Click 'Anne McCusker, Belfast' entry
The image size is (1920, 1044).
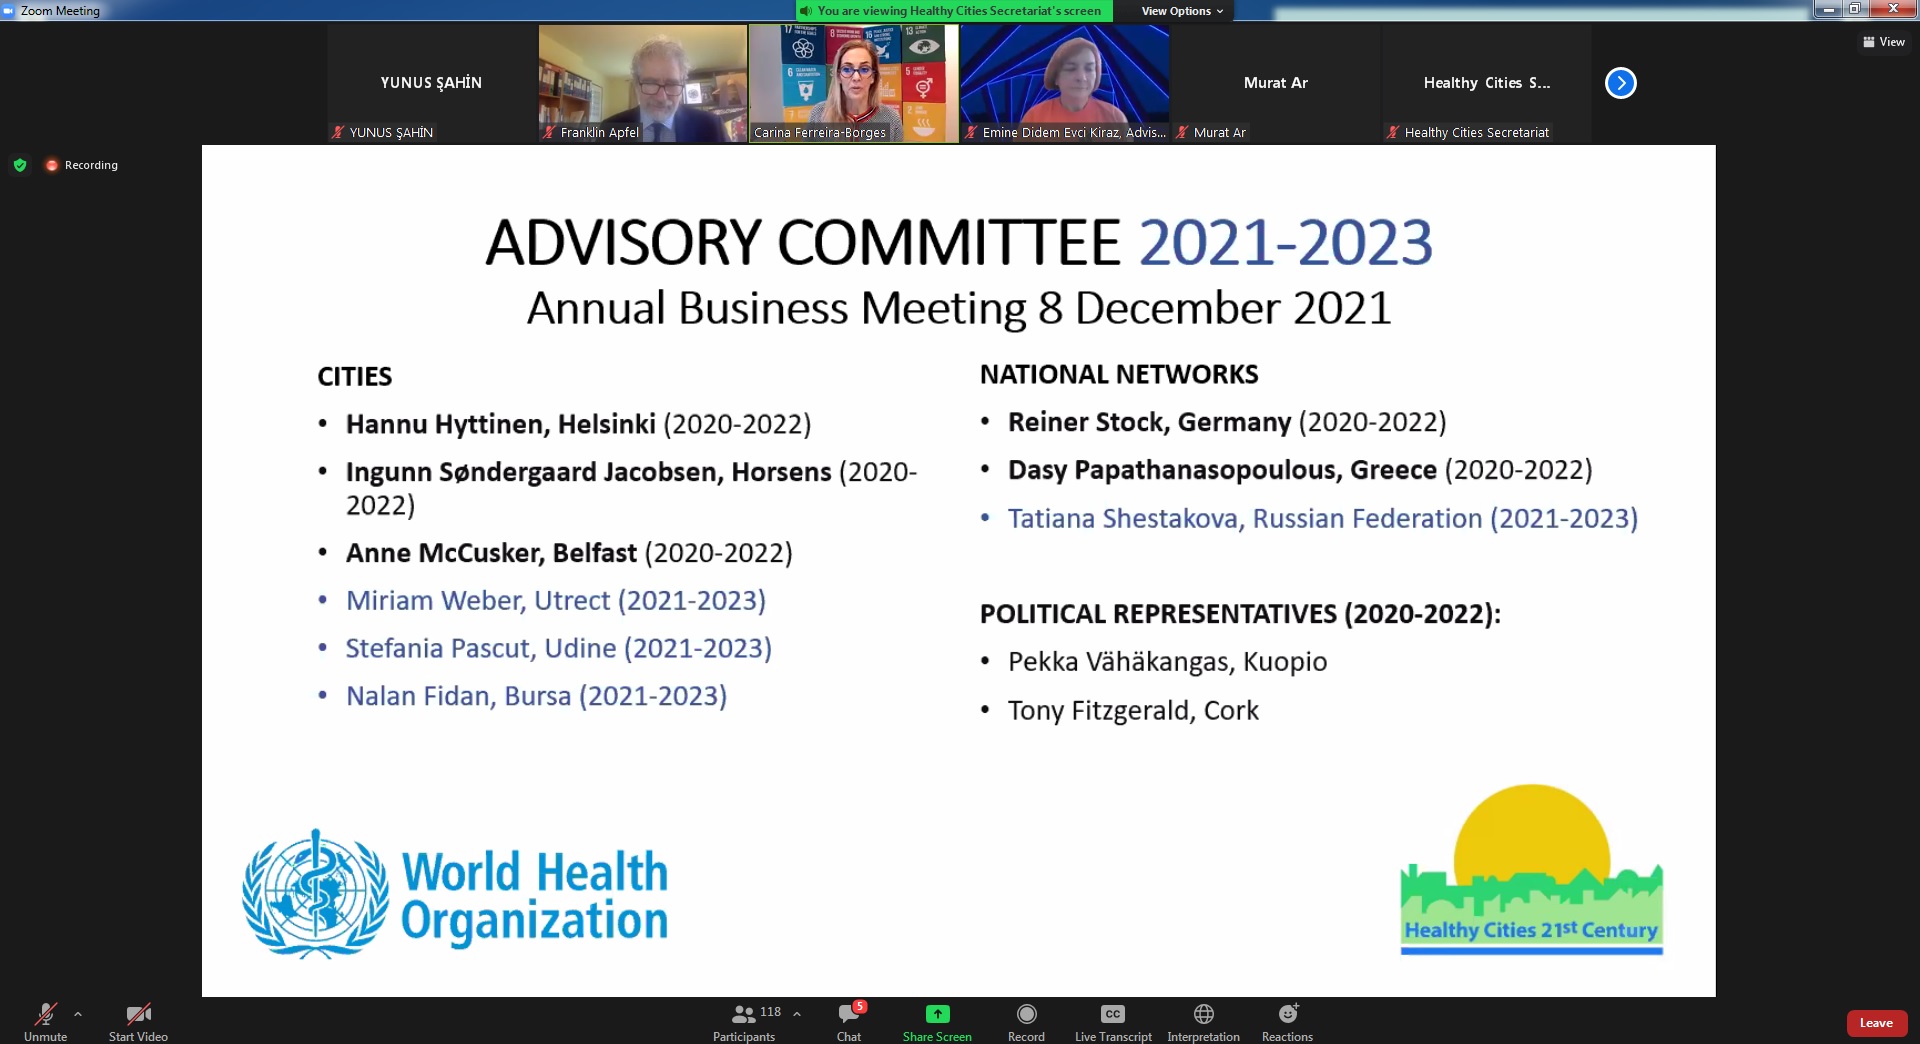click(x=569, y=553)
